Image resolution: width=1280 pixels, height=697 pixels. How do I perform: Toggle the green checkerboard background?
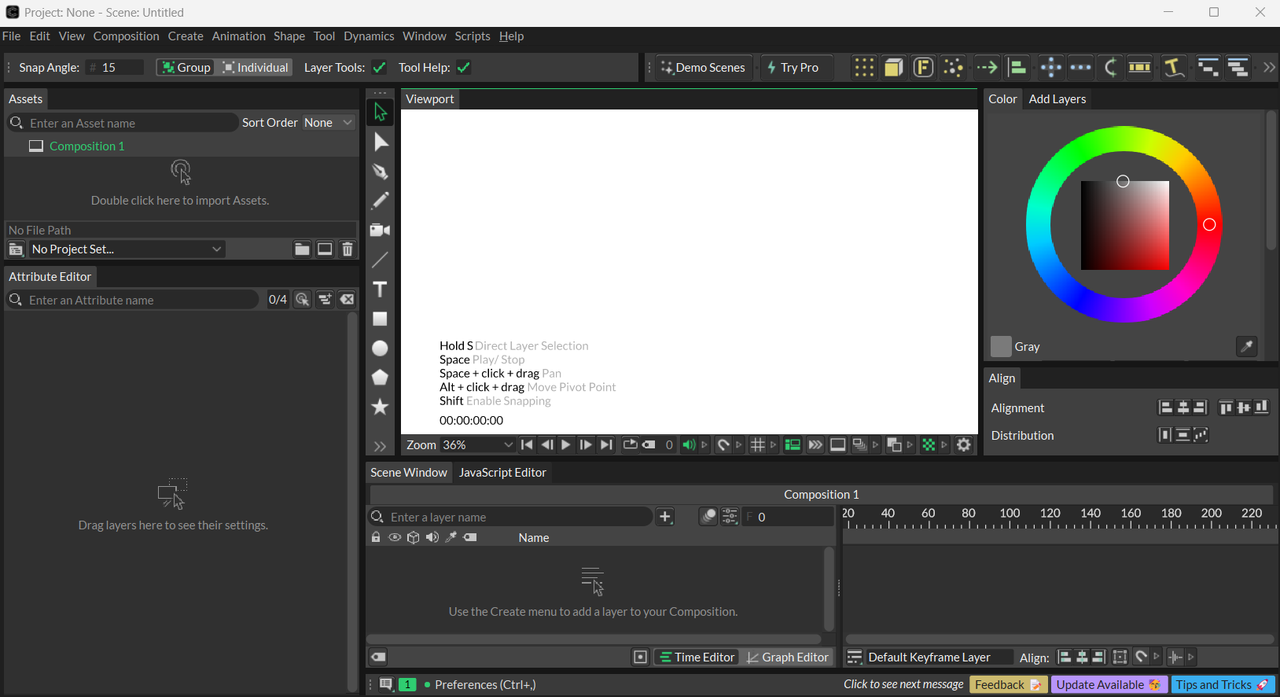[929, 445]
